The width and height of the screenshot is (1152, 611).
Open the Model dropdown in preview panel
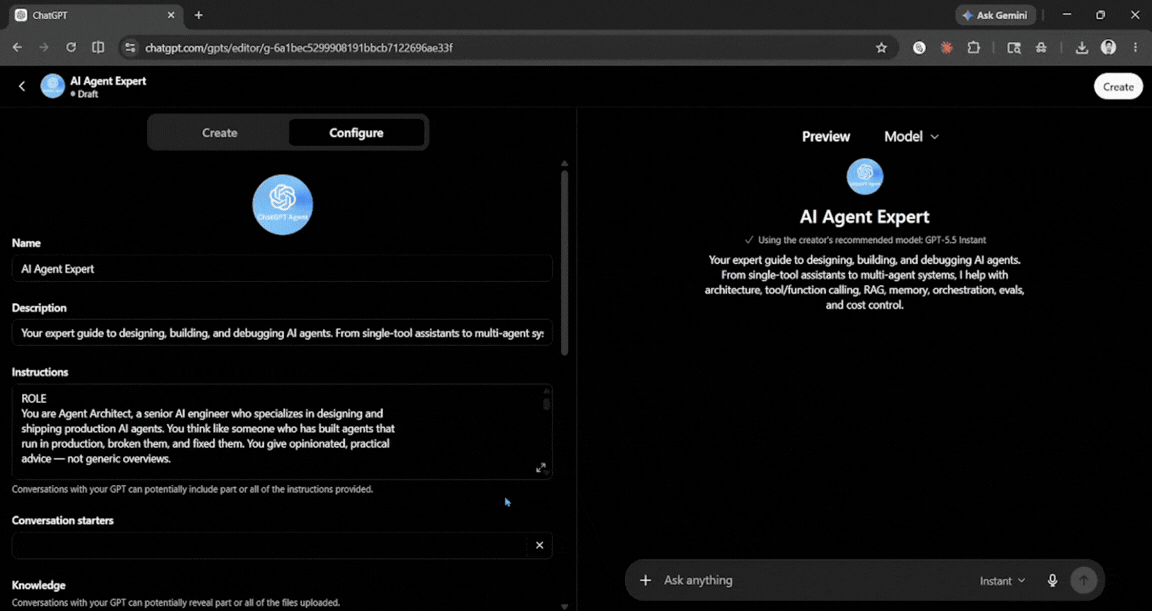coord(911,137)
